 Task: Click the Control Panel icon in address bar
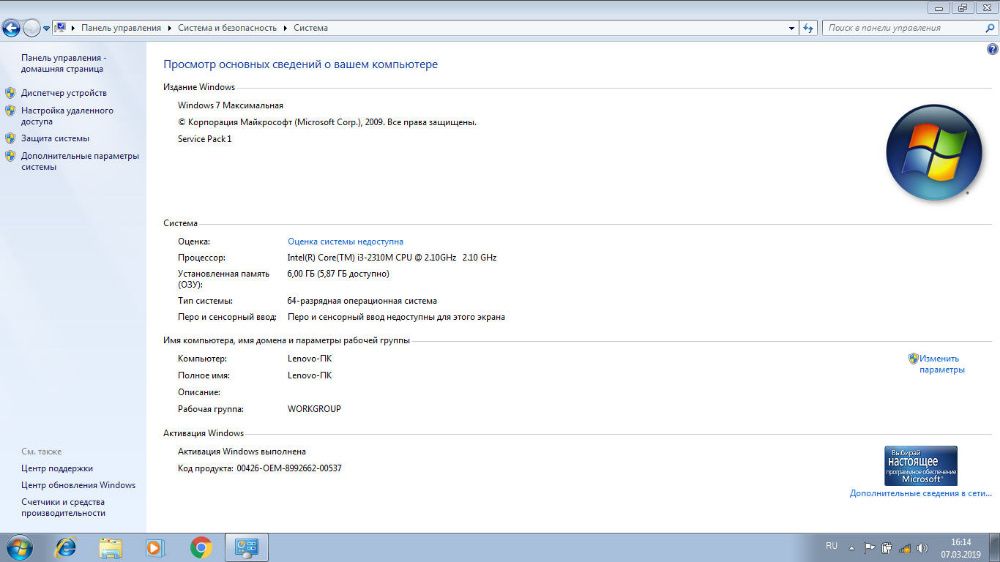(x=60, y=27)
